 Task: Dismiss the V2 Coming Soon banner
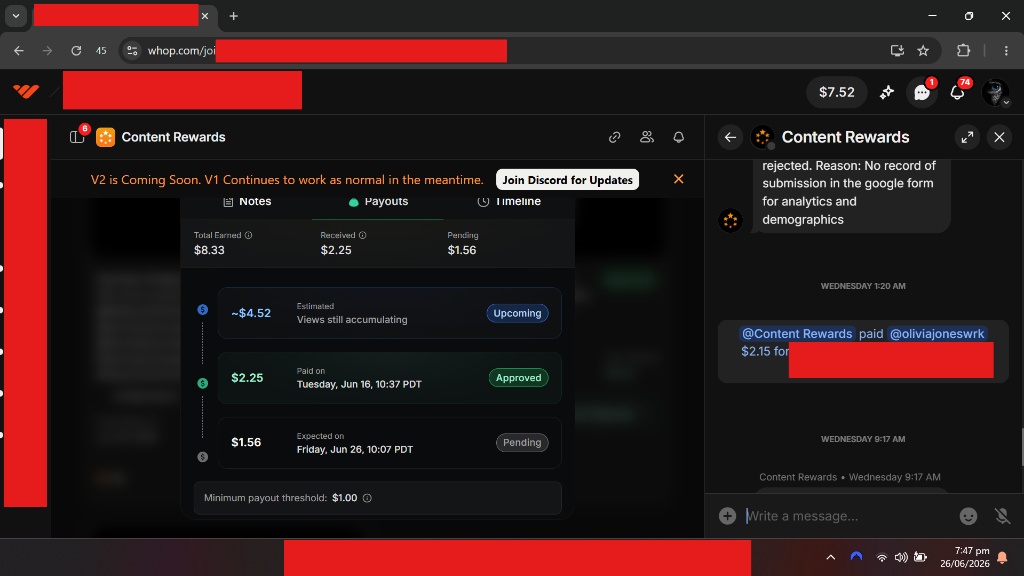click(x=679, y=179)
